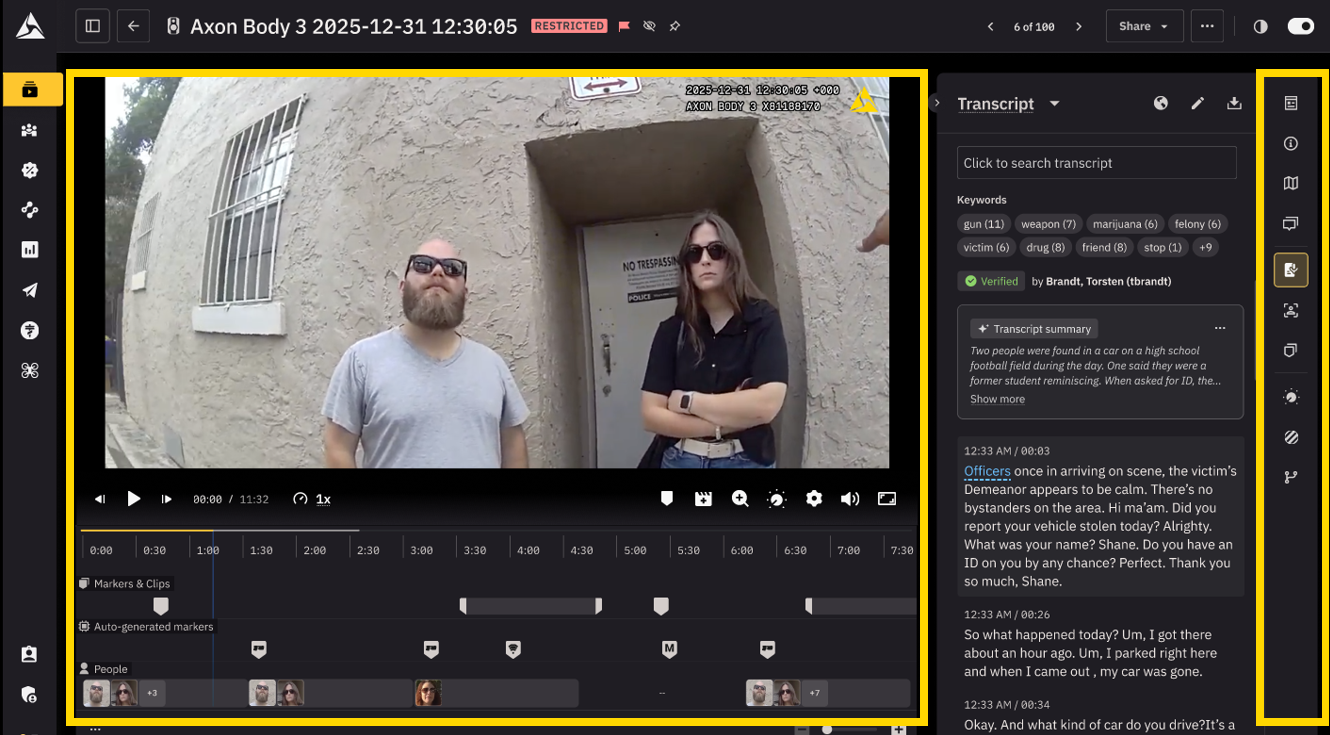Edit the transcript with pencil icon

1197,103
